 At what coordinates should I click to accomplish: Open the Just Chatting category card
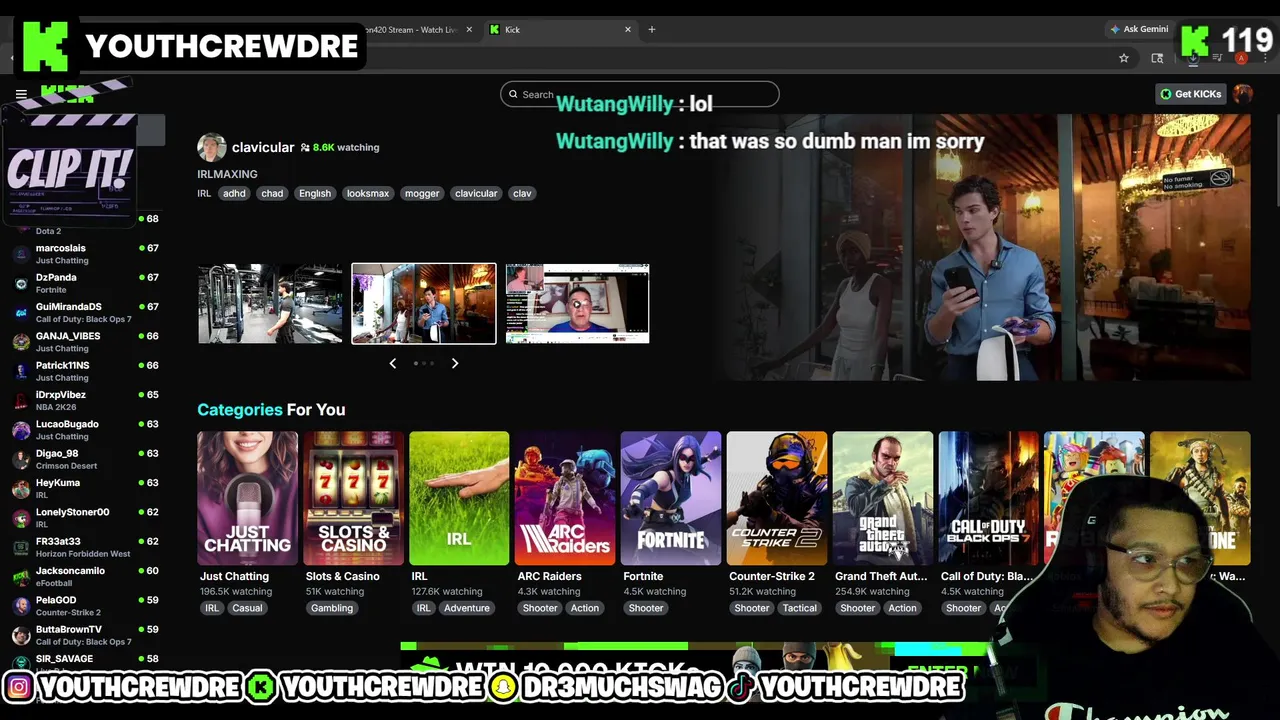pyautogui.click(x=247, y=498)
